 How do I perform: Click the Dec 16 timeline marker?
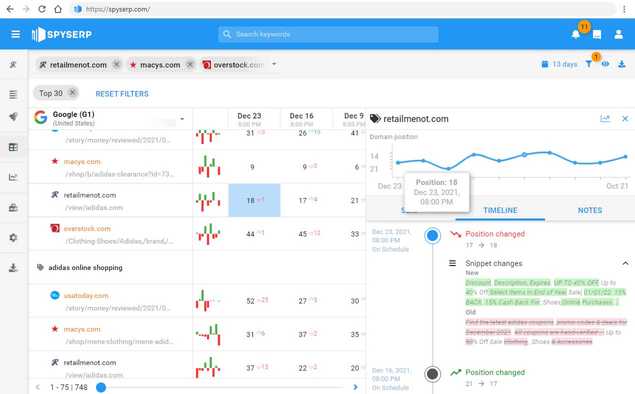pos(433,374)
